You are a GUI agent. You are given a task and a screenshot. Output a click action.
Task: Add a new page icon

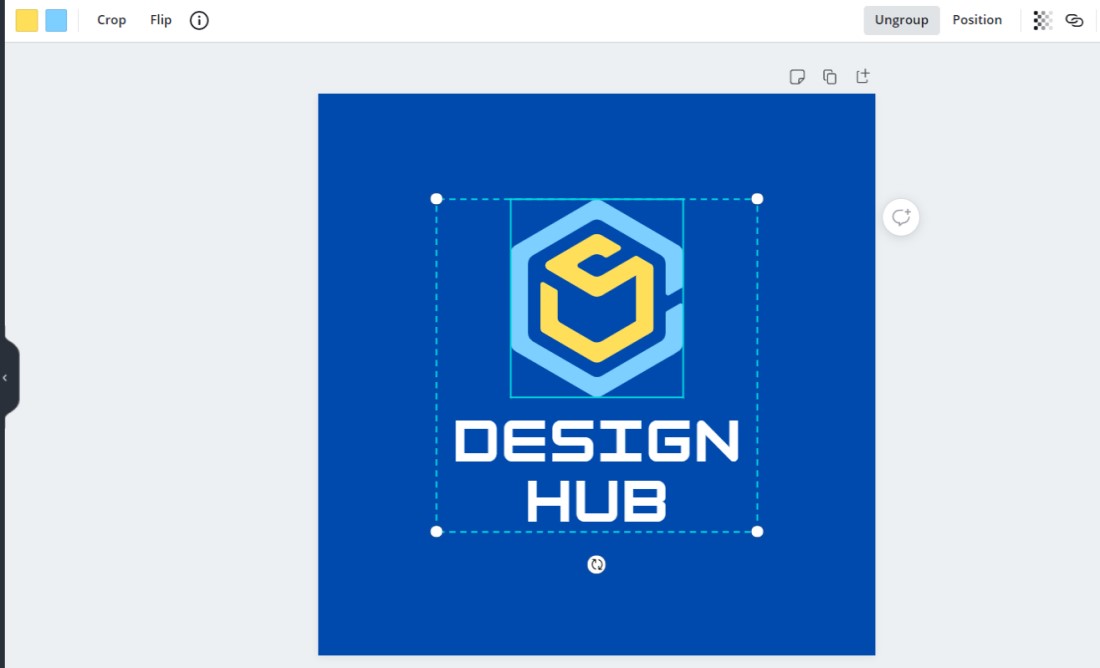point(863,76)
